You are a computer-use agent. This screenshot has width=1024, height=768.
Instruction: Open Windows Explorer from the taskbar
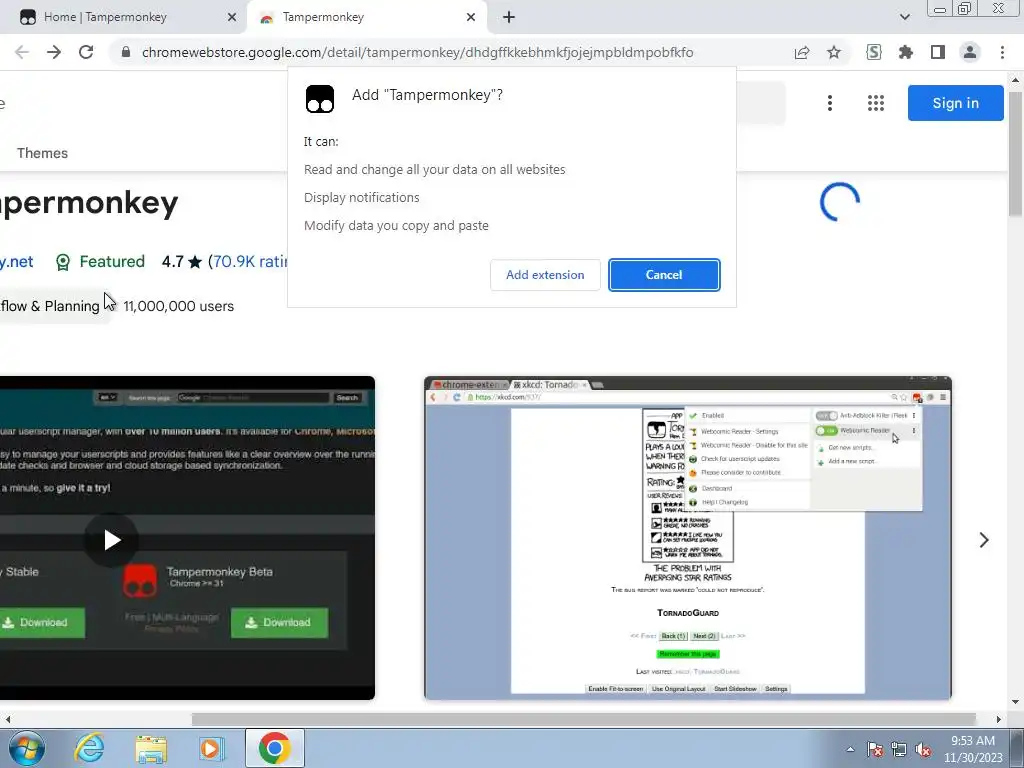[x=151, y=748]
